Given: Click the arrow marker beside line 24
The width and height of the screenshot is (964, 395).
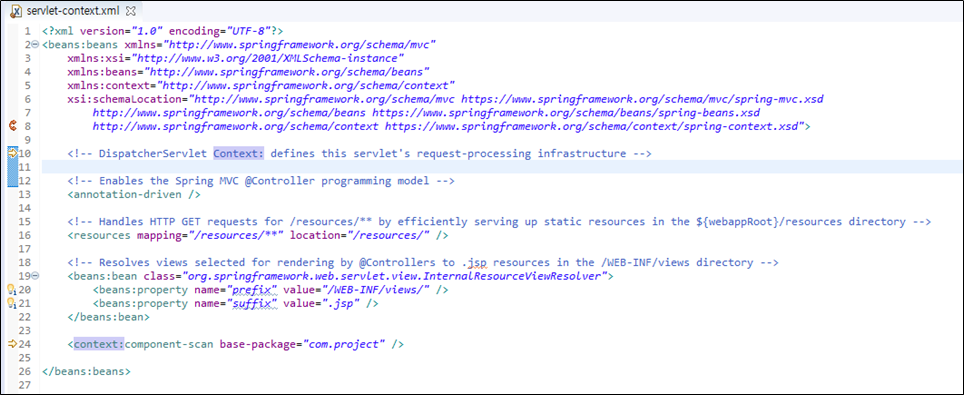Looking at the screenshot, I should [12, 344].
